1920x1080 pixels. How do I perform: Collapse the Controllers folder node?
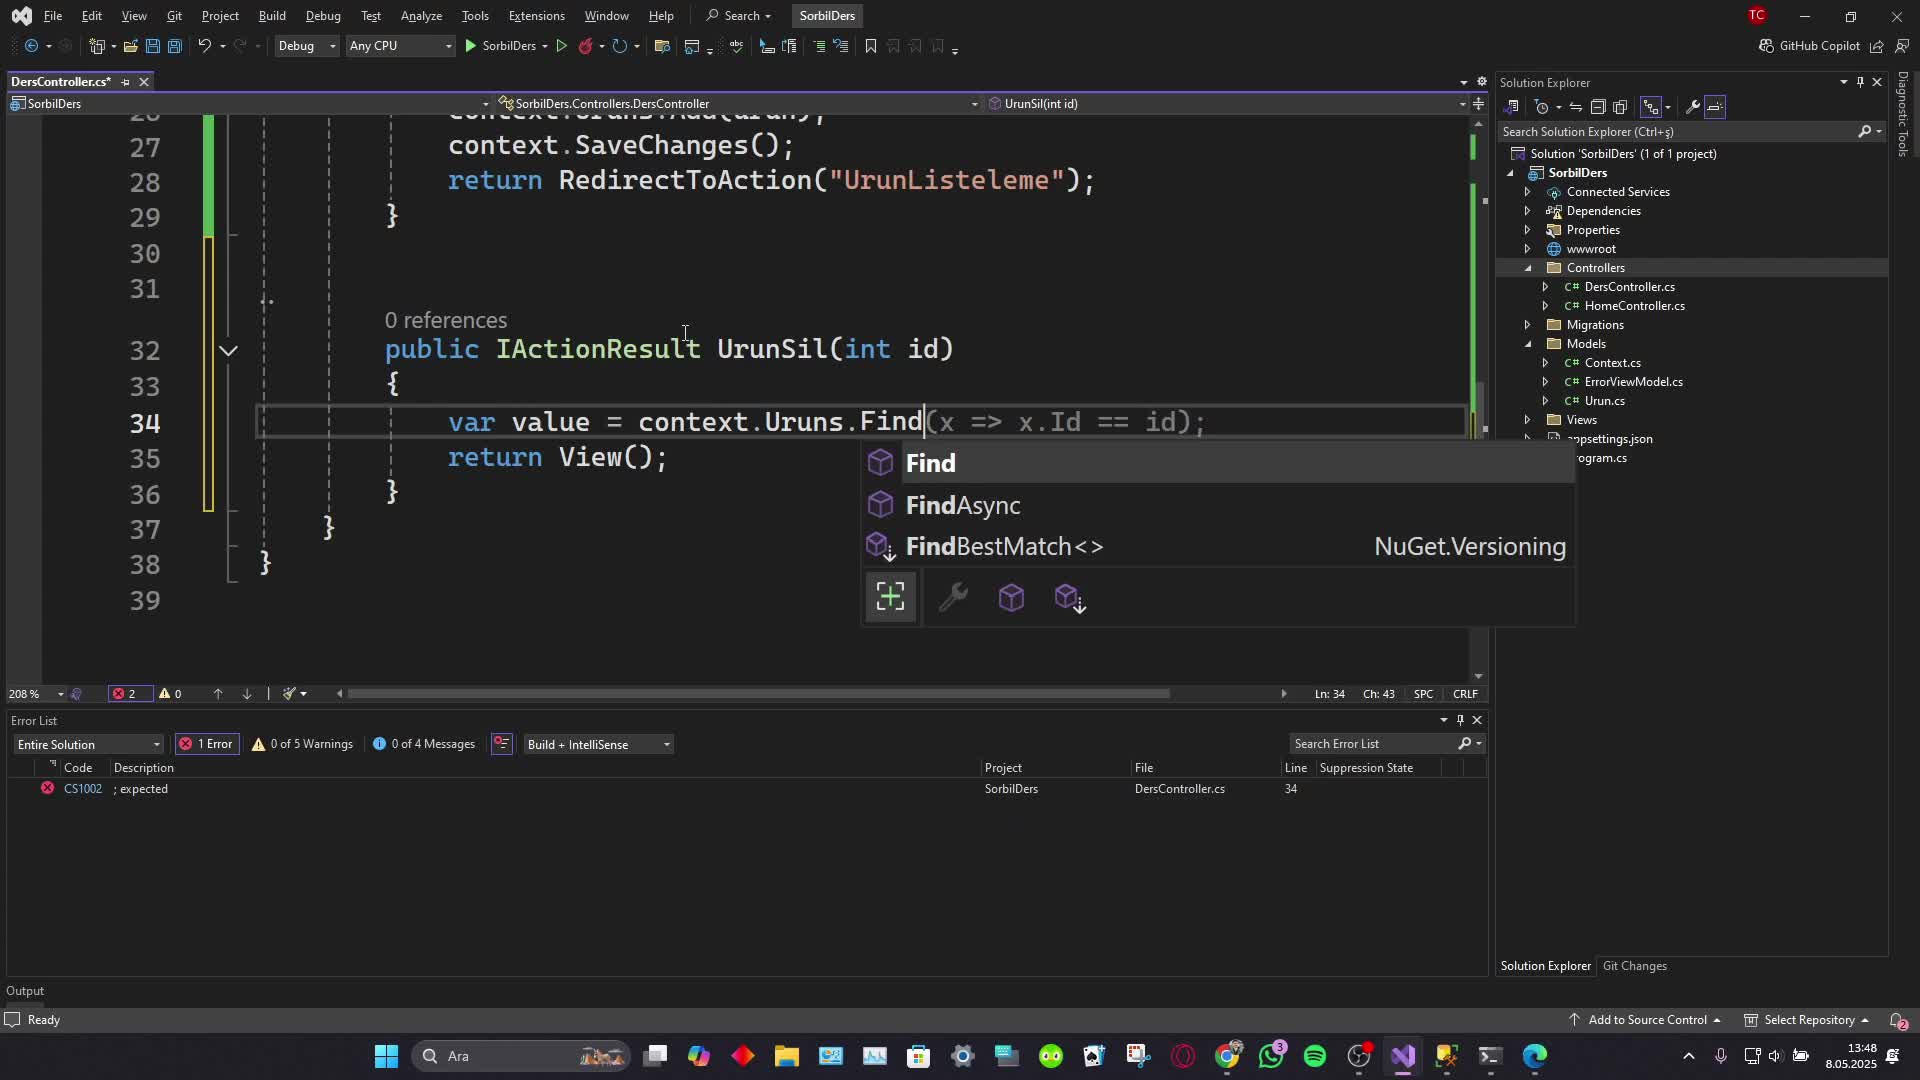click(1527, 268)
